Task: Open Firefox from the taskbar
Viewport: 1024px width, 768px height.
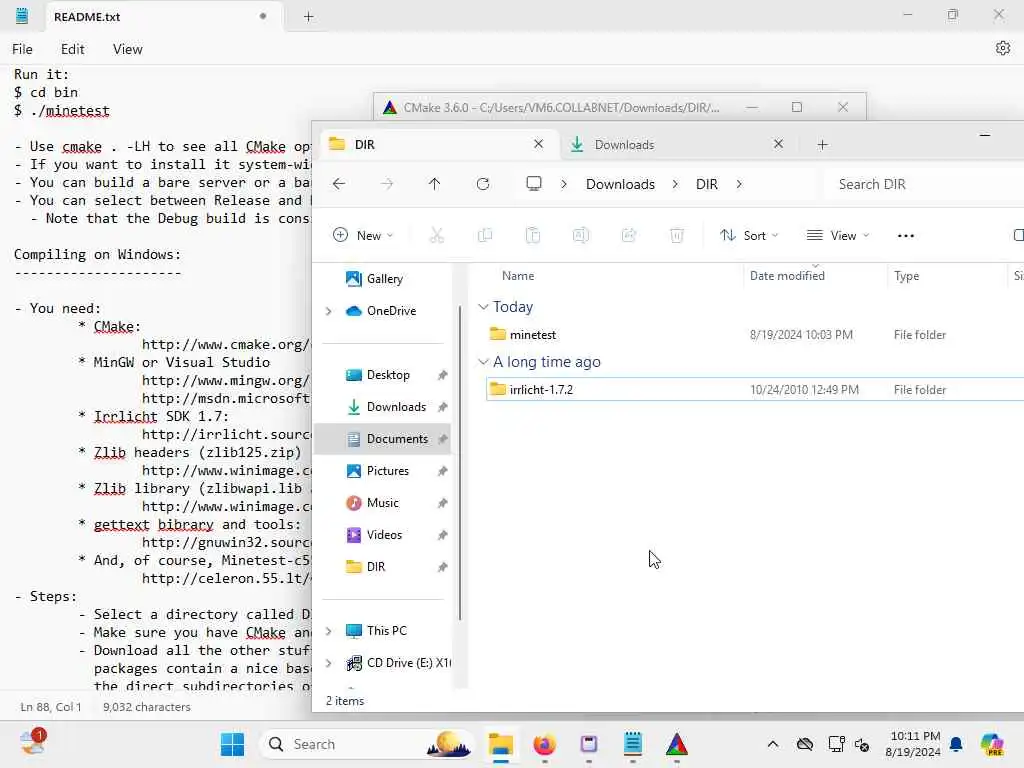Action: (x=544, y=744)
